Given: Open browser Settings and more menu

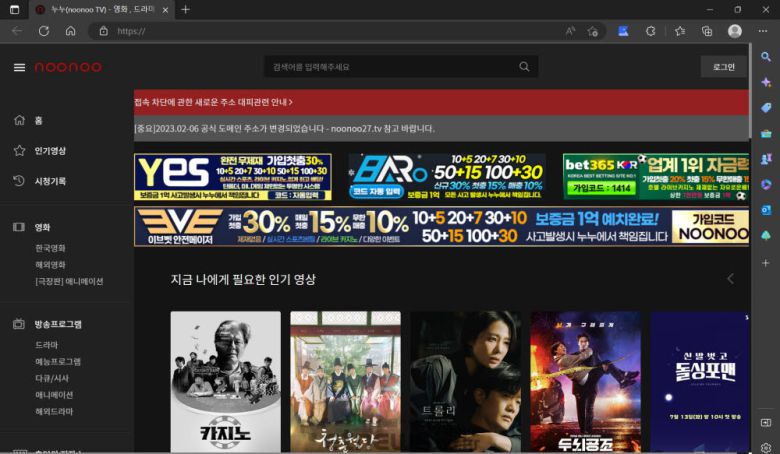Looking at the screenshot, I should (763, 31).
